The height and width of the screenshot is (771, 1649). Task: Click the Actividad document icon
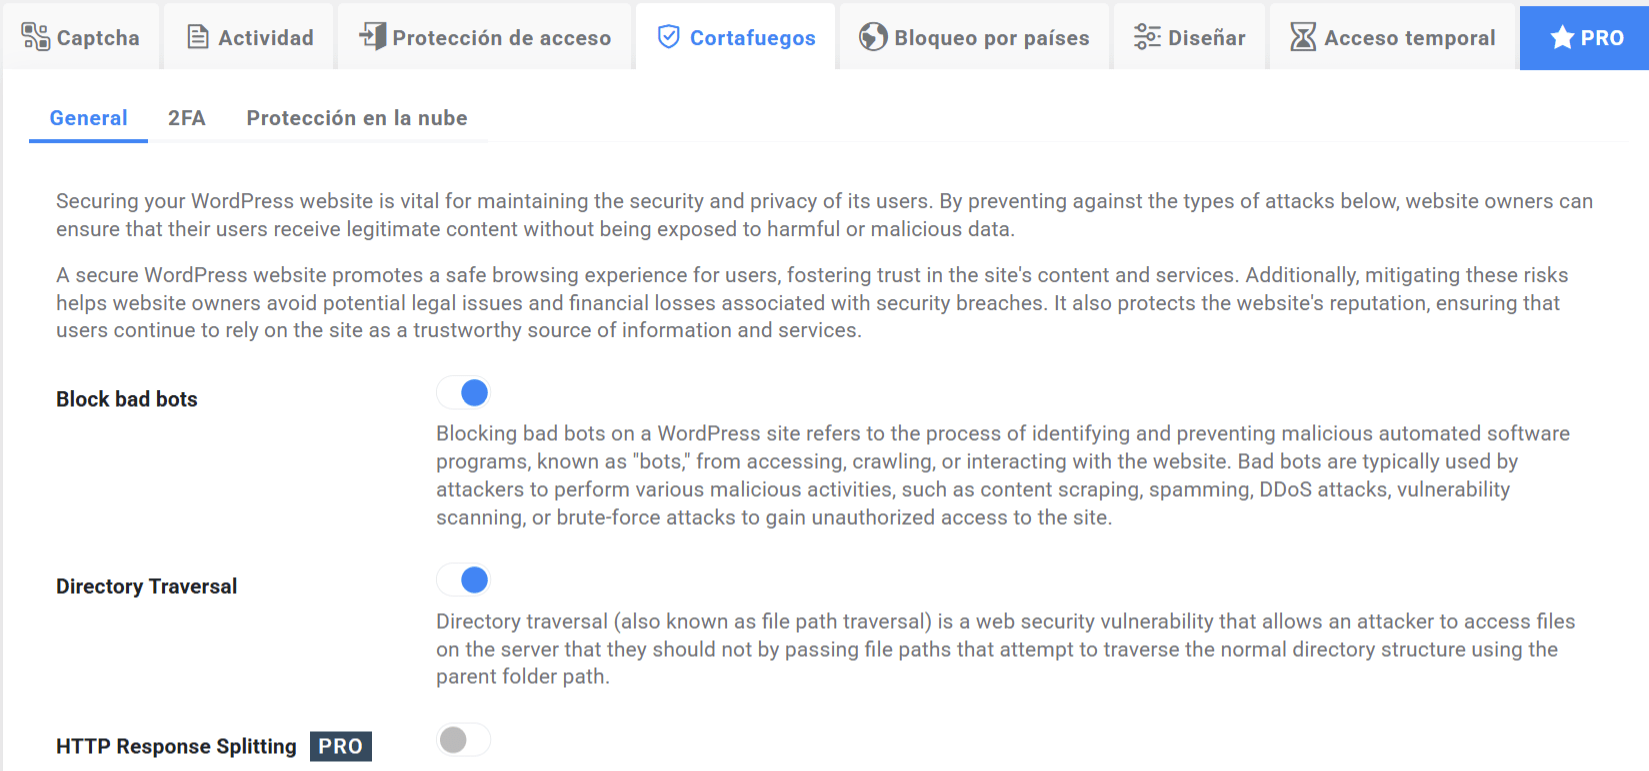[198, 37]
